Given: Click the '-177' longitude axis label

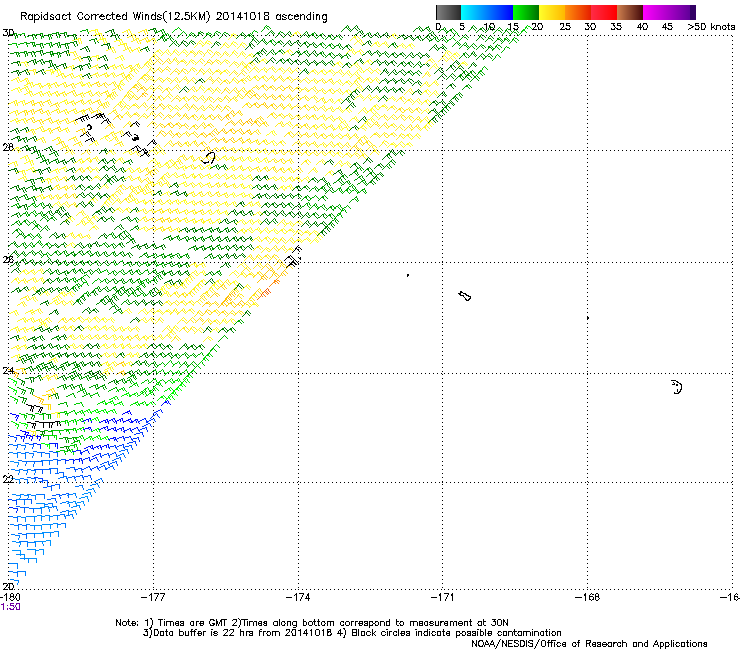Looking at the screenshot, I should click(x=153, y=597).
